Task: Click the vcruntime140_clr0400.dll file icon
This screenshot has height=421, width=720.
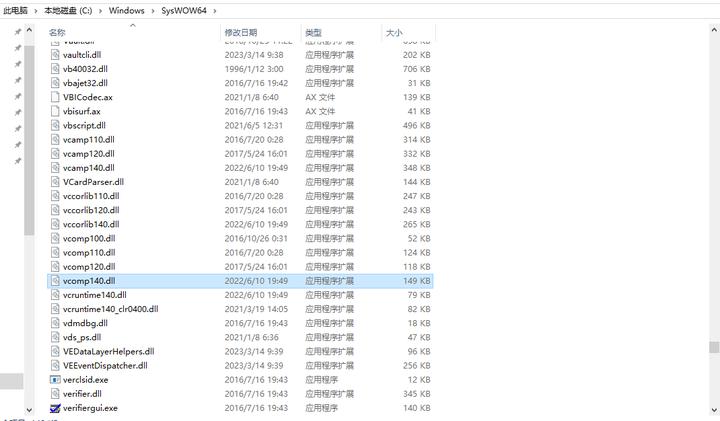Action: pyautogui.click(x=55, y=309)
